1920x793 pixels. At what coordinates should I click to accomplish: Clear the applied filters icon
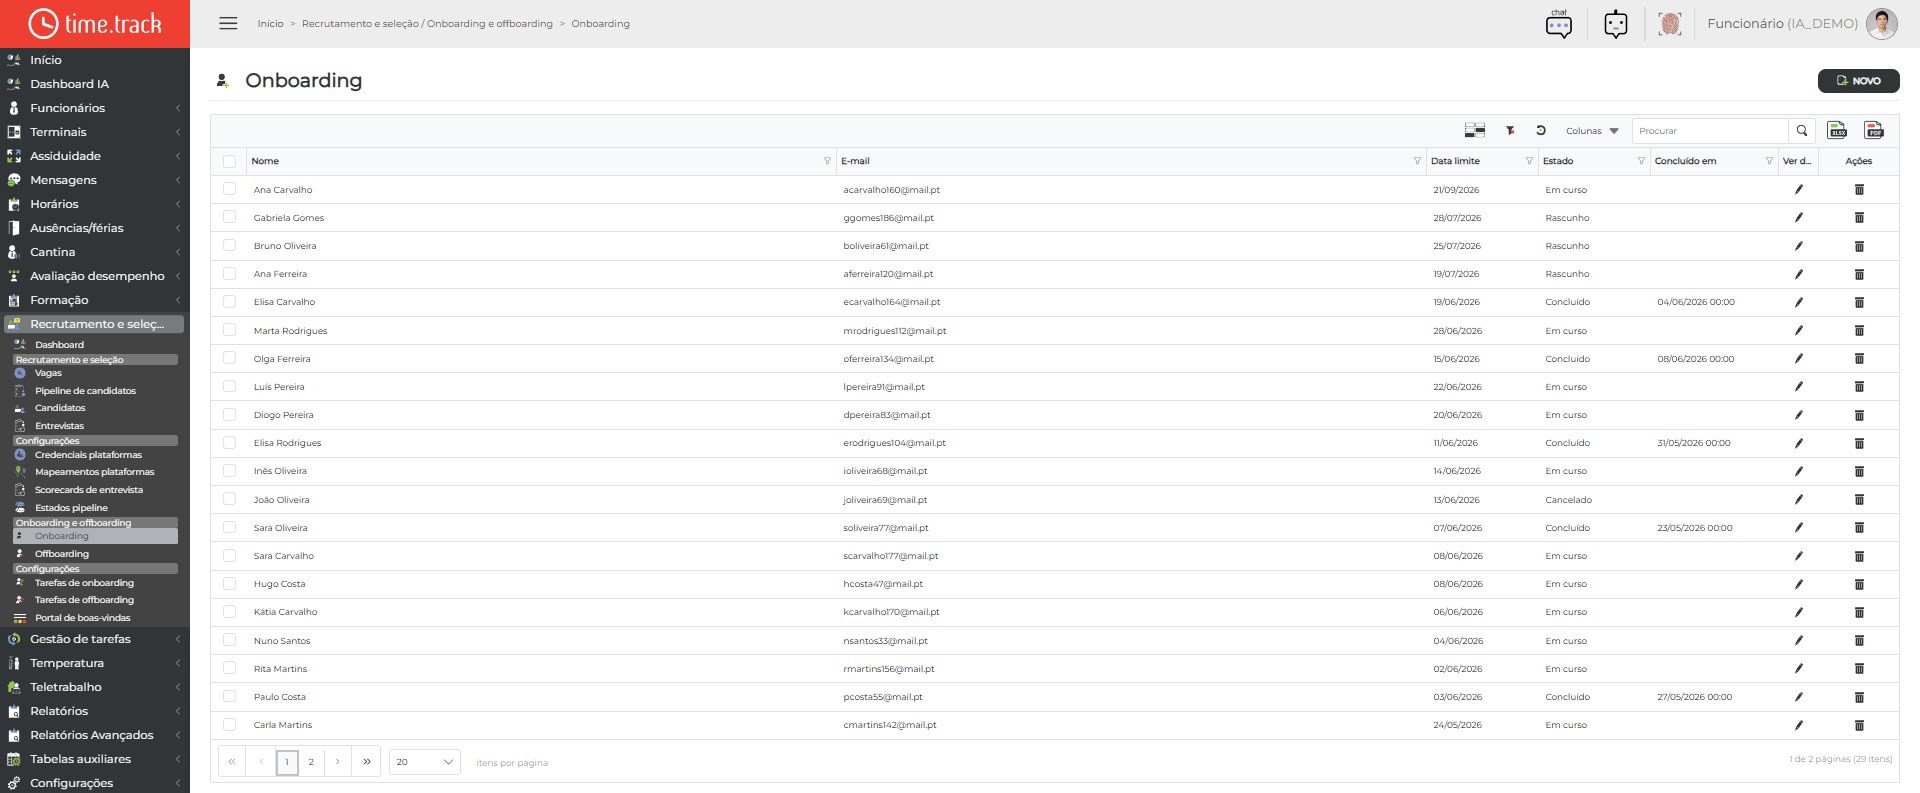click(1510, 130)
